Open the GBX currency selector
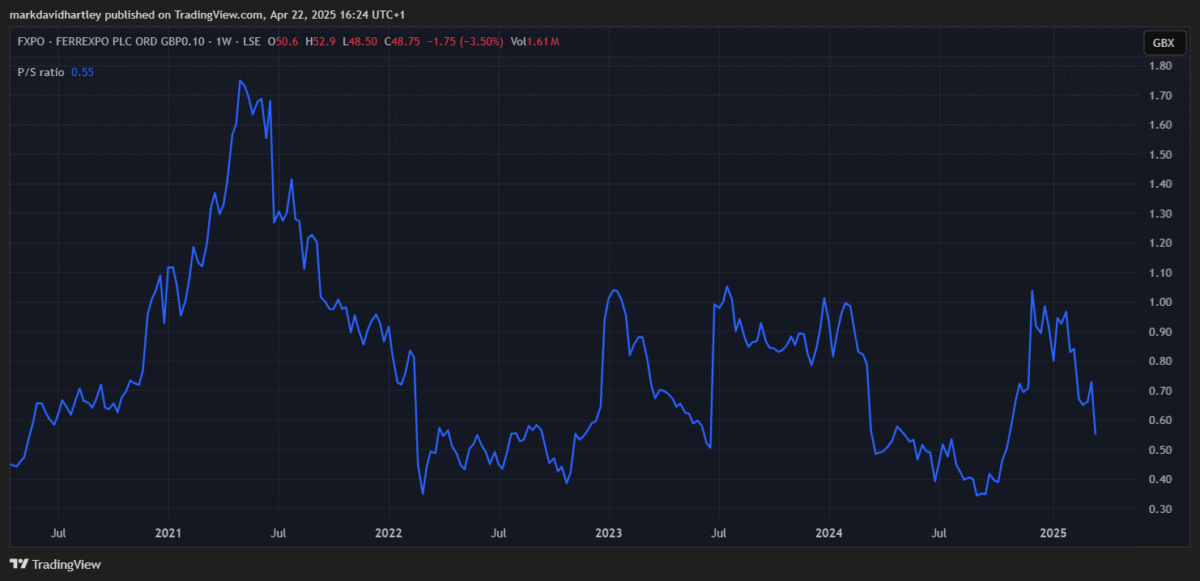Screen dimensions: 1200x581 1163,42
